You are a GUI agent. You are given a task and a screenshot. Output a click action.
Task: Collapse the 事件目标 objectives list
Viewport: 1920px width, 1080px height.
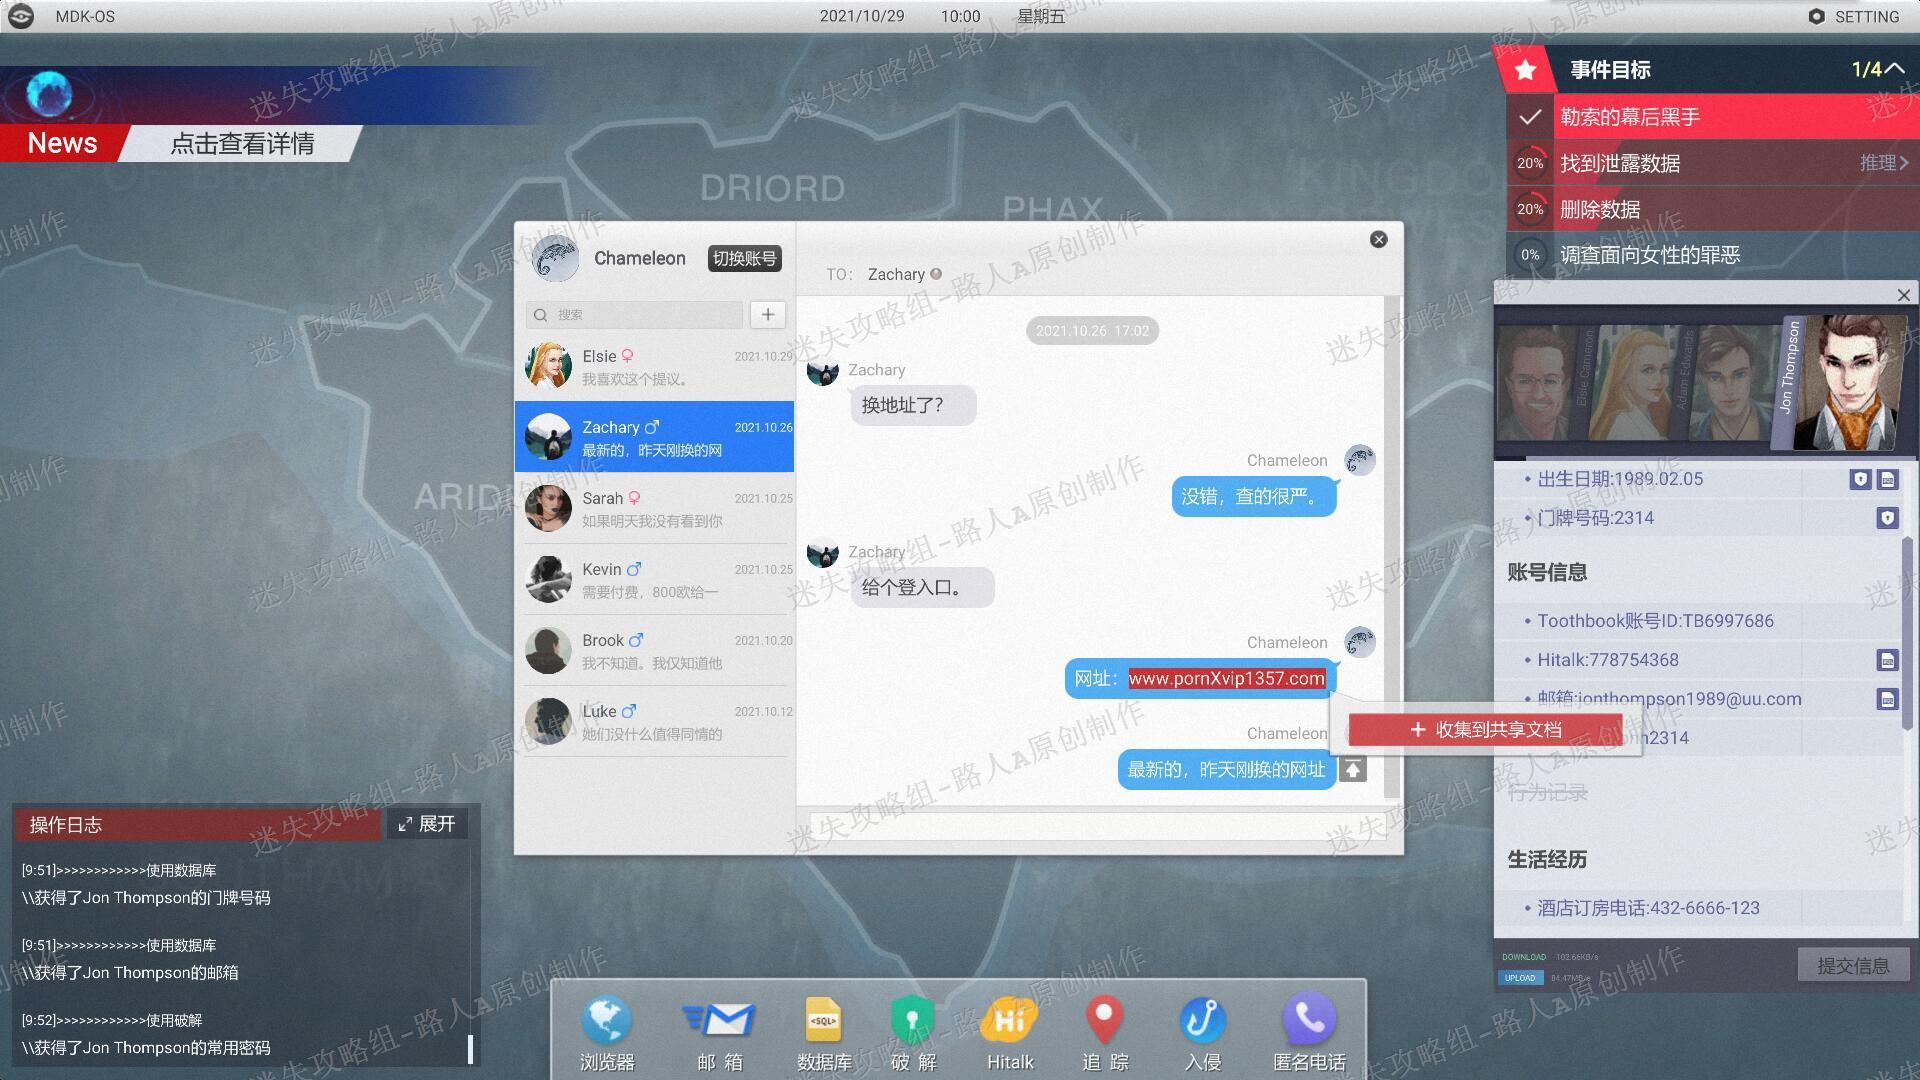pyautogui.click(x=1894, y=69)
